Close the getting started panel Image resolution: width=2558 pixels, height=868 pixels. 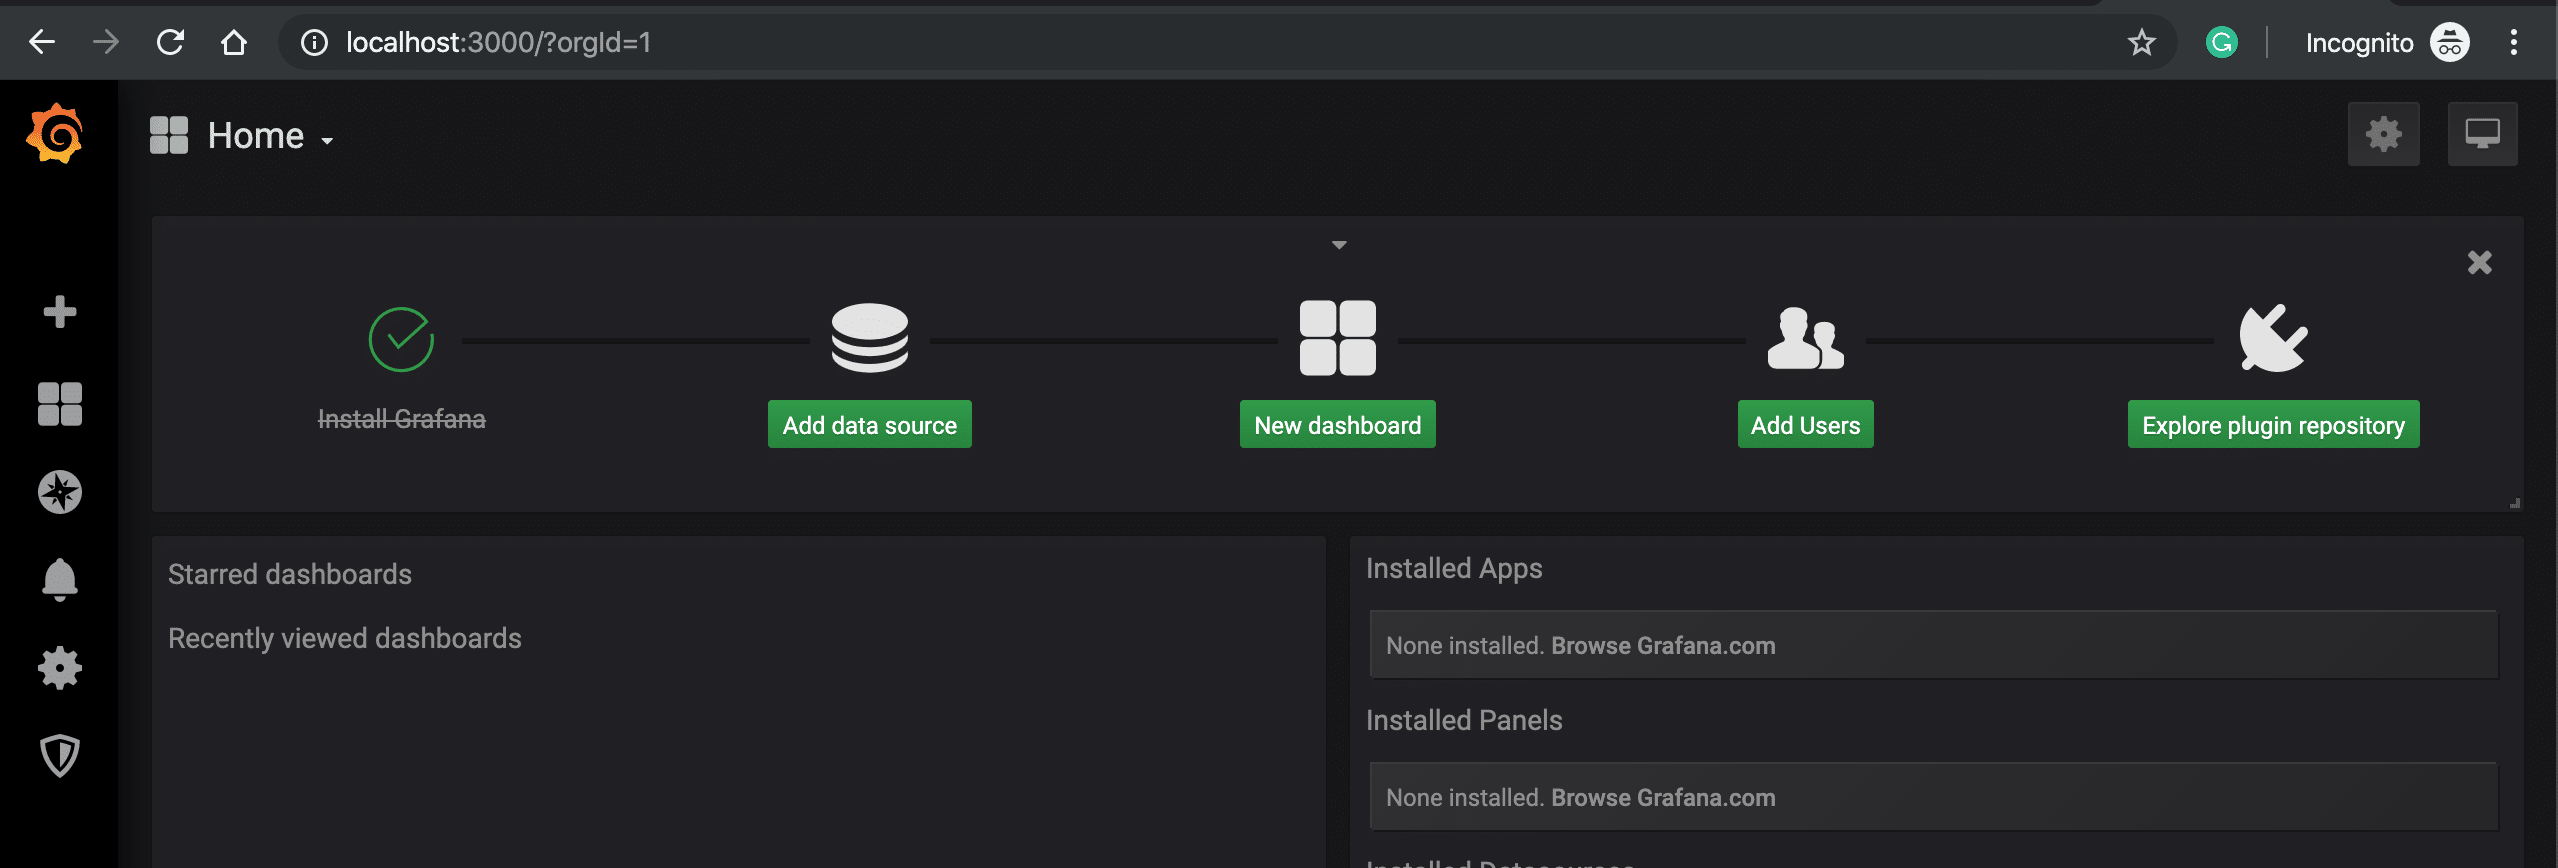[2479, 262]
